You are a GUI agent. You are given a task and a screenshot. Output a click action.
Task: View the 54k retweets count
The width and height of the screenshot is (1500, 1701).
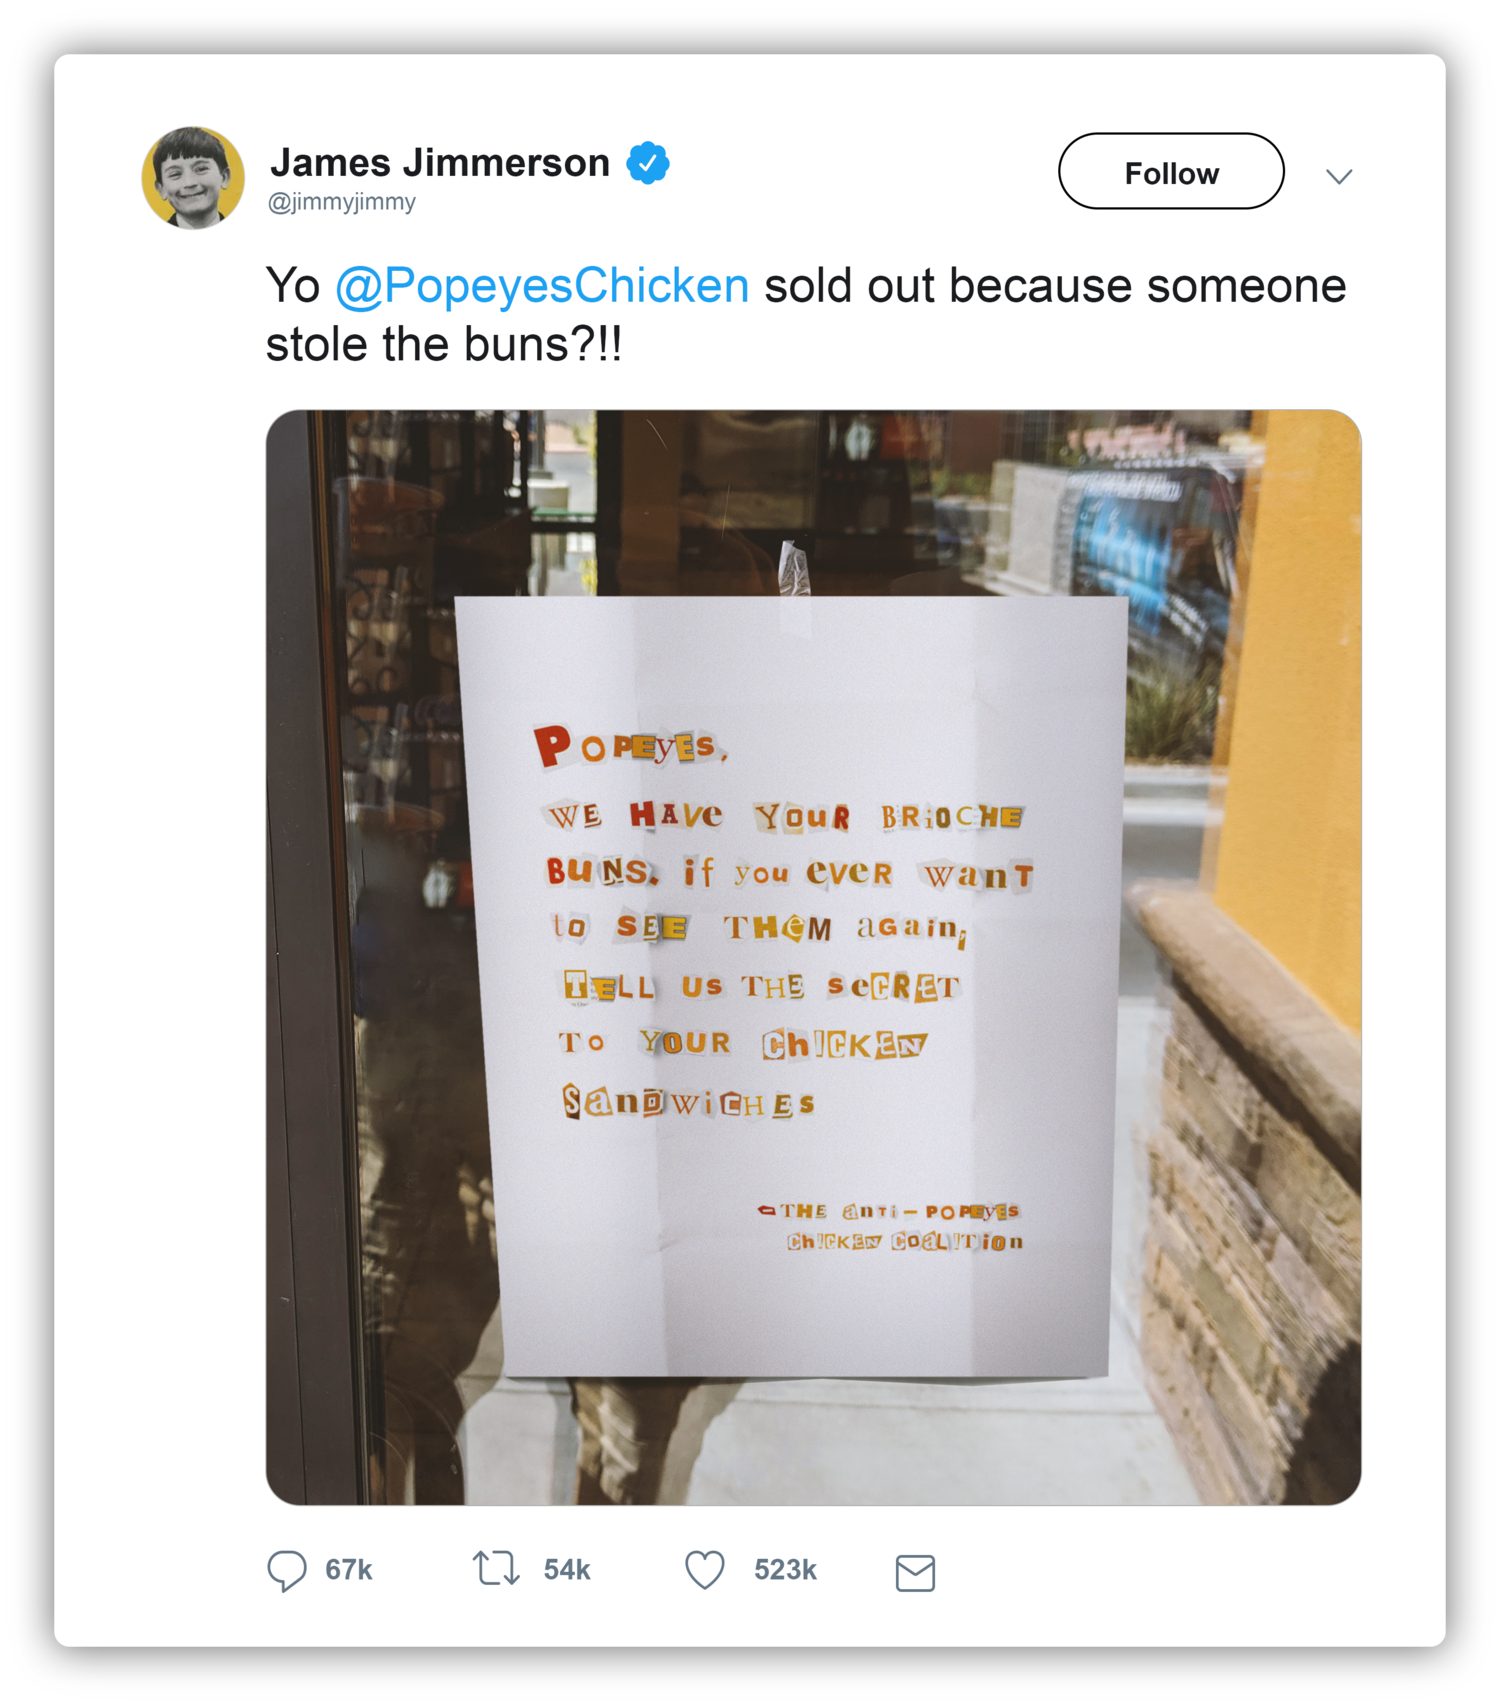[567, 1570]
